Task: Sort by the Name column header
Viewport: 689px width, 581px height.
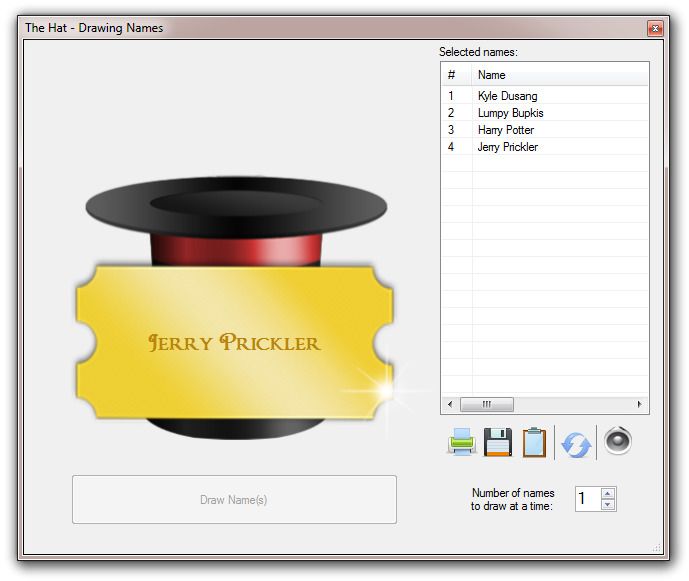Action: (560, 75)
